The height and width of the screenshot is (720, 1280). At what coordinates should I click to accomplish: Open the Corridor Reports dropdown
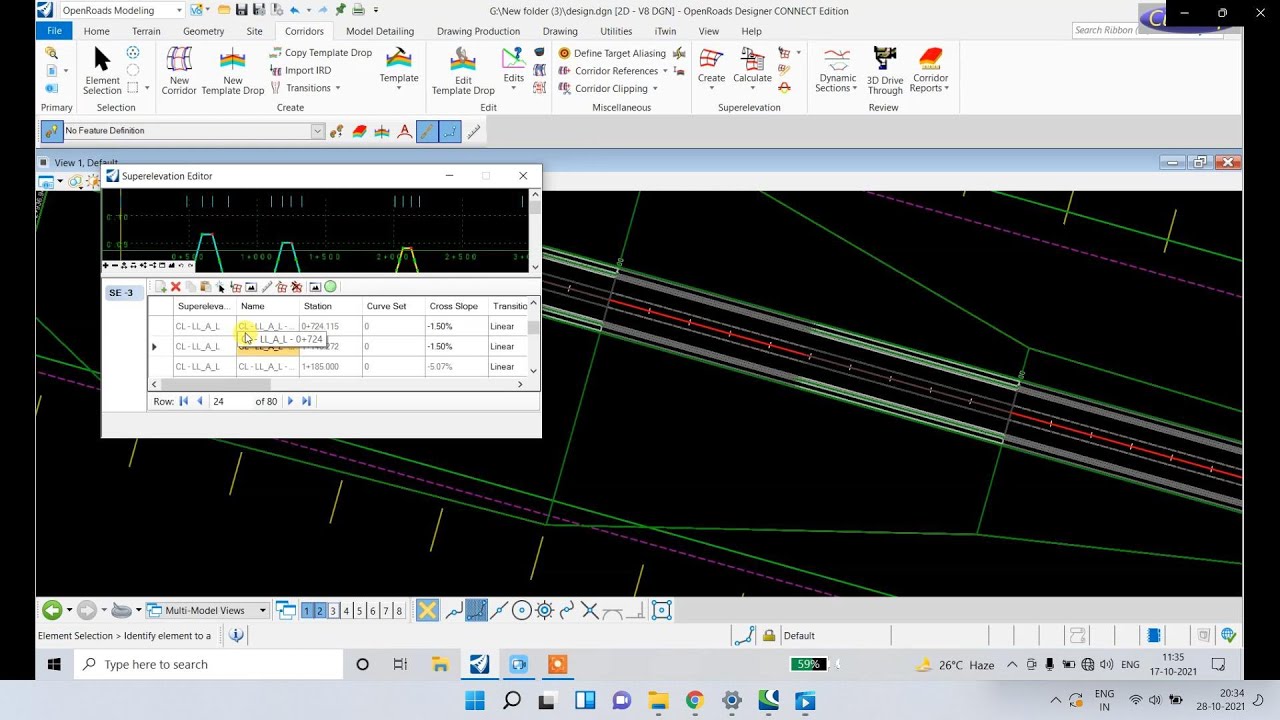coord(930,71)
